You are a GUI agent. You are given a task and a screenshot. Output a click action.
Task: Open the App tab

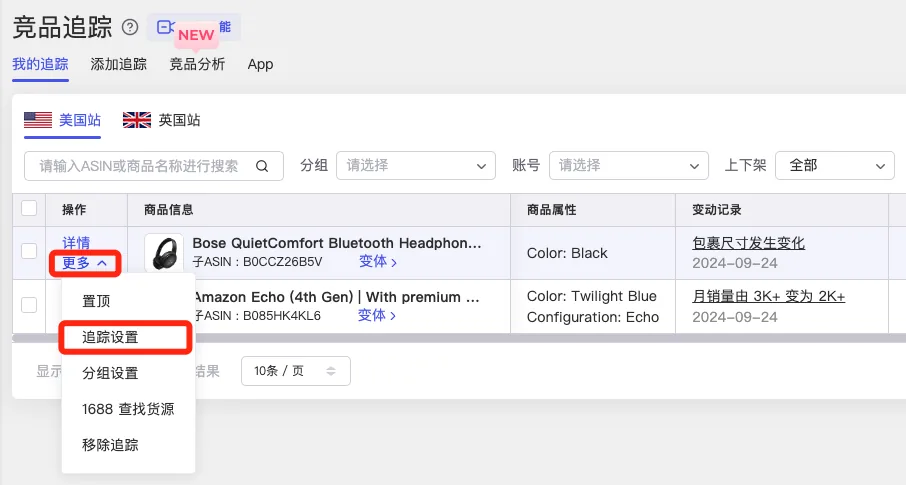coord(261,64)
